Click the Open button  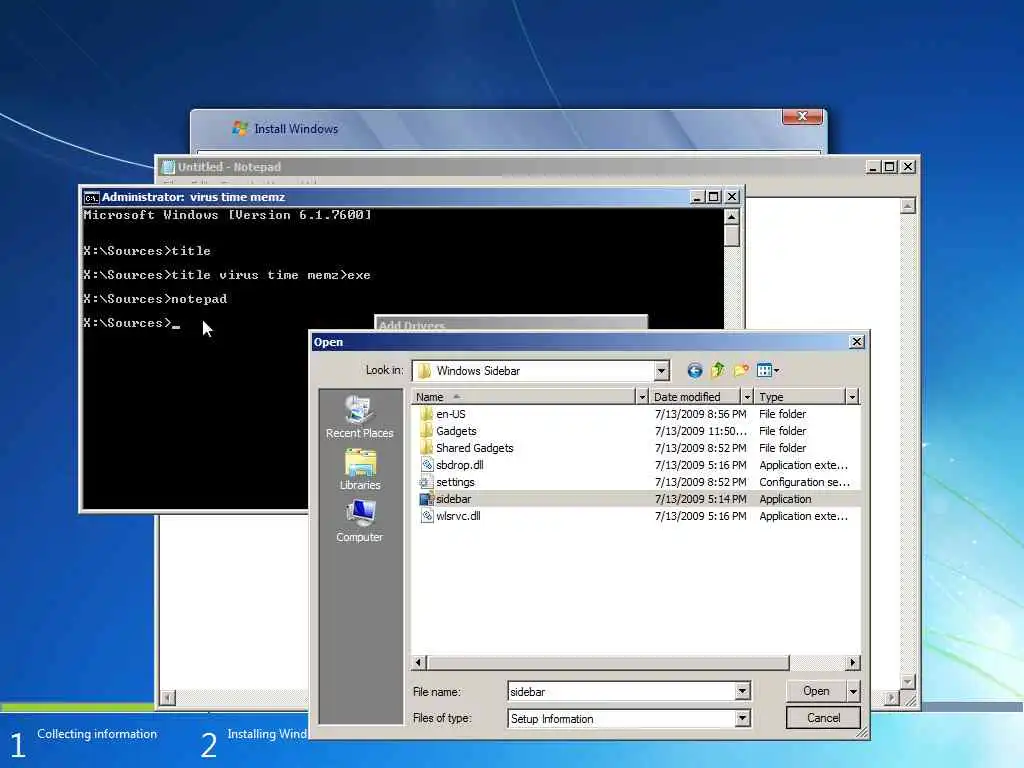click(x=816, y=691)
